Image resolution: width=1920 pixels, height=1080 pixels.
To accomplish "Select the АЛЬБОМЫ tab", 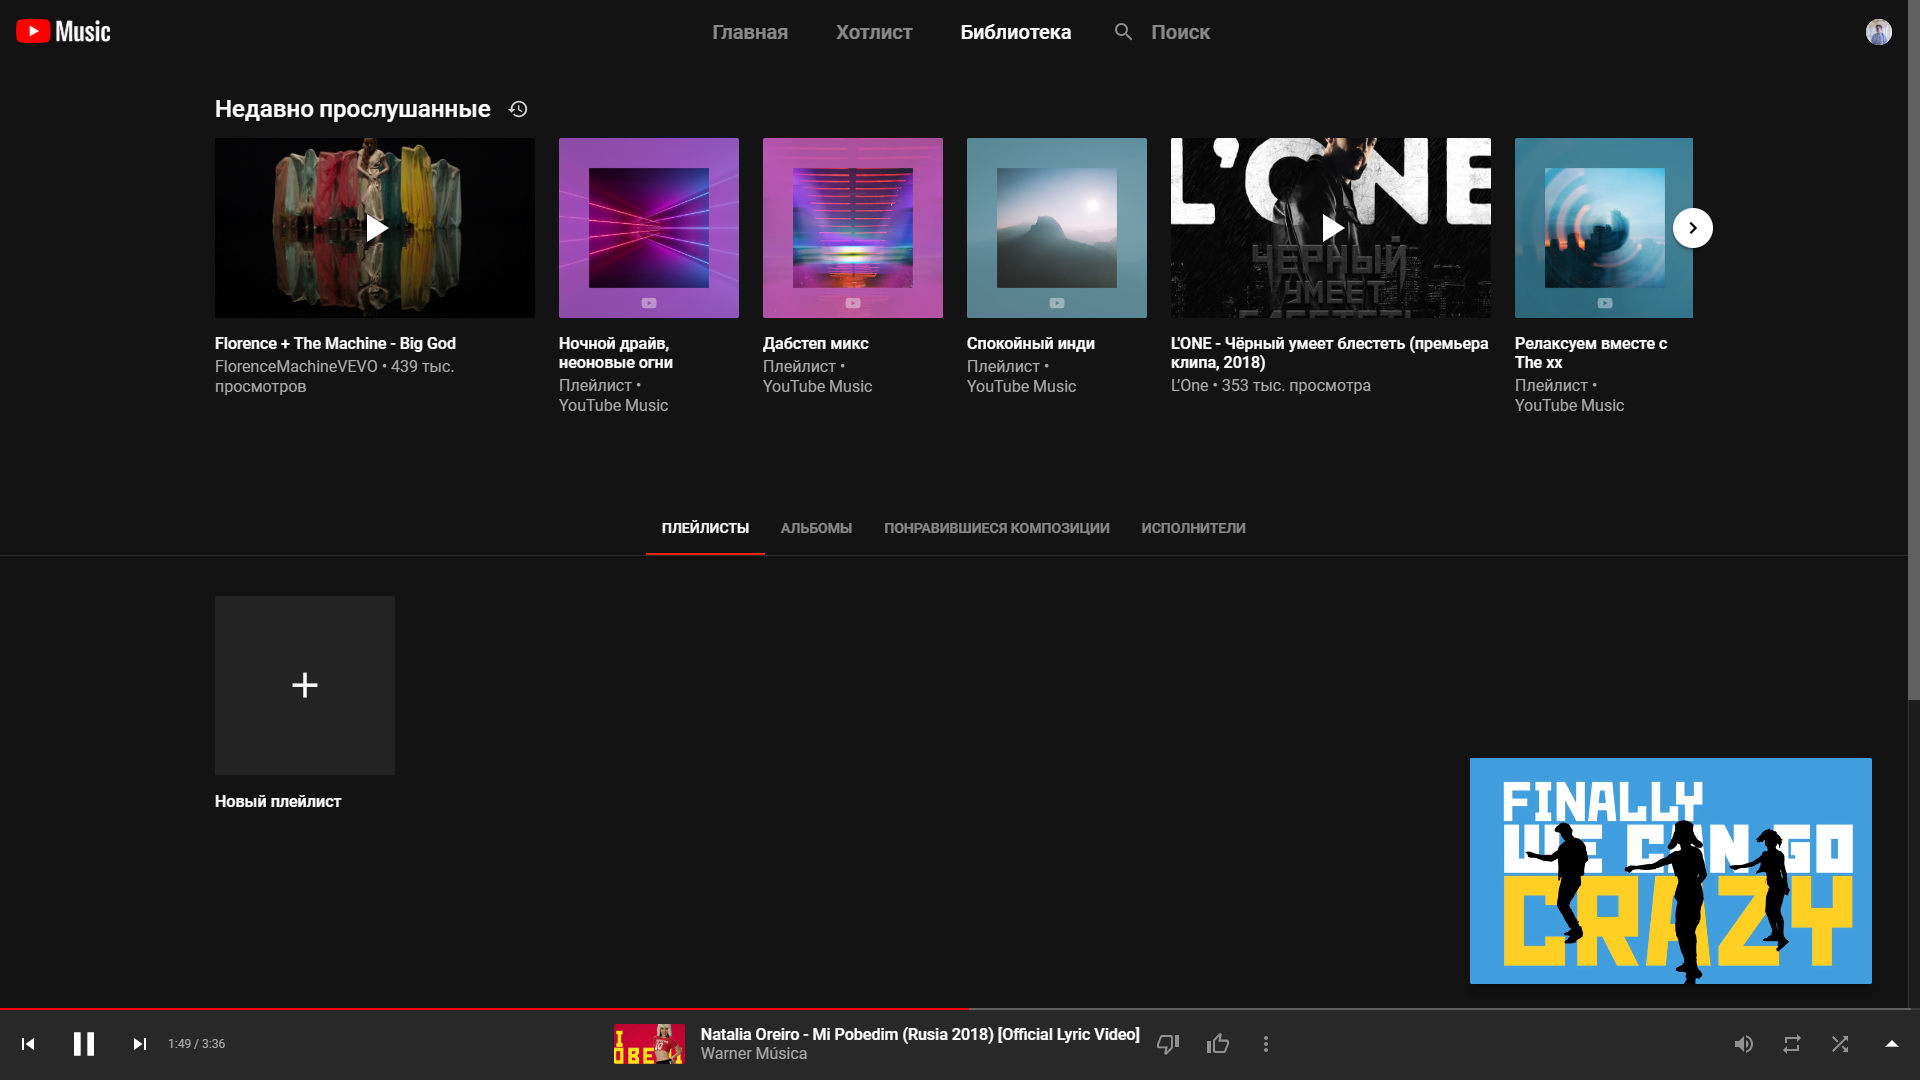I will [x=816, y=528].
